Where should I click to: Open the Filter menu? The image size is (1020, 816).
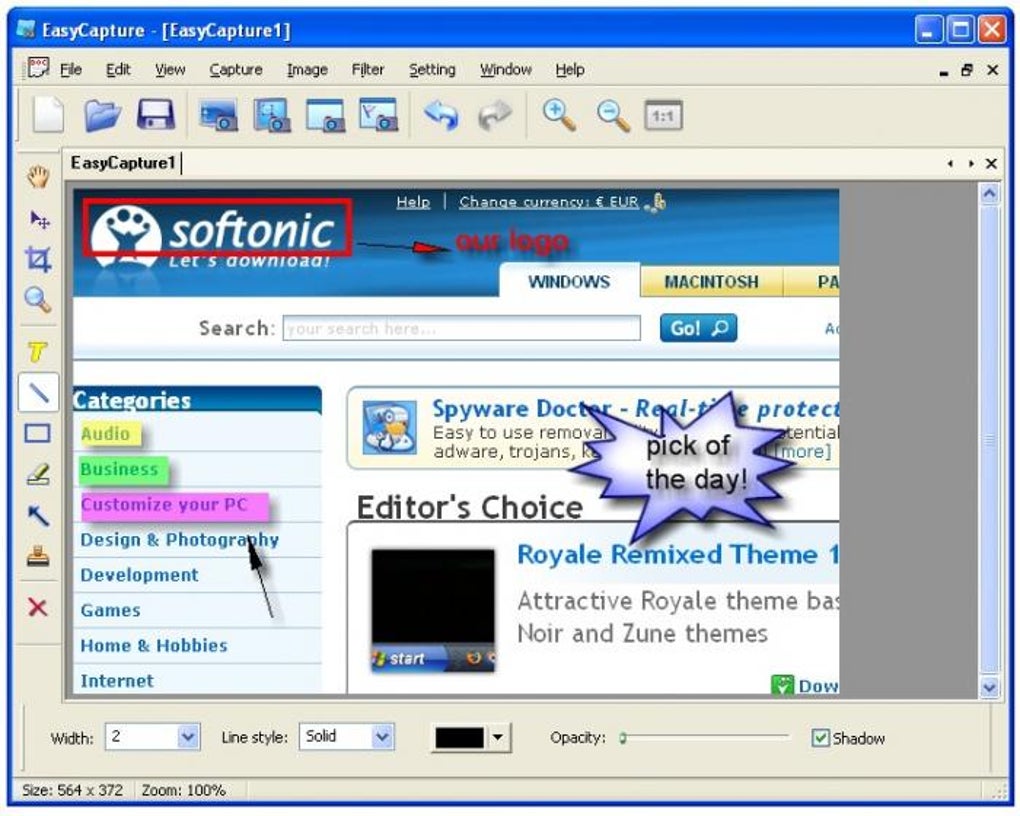point(368,69)
